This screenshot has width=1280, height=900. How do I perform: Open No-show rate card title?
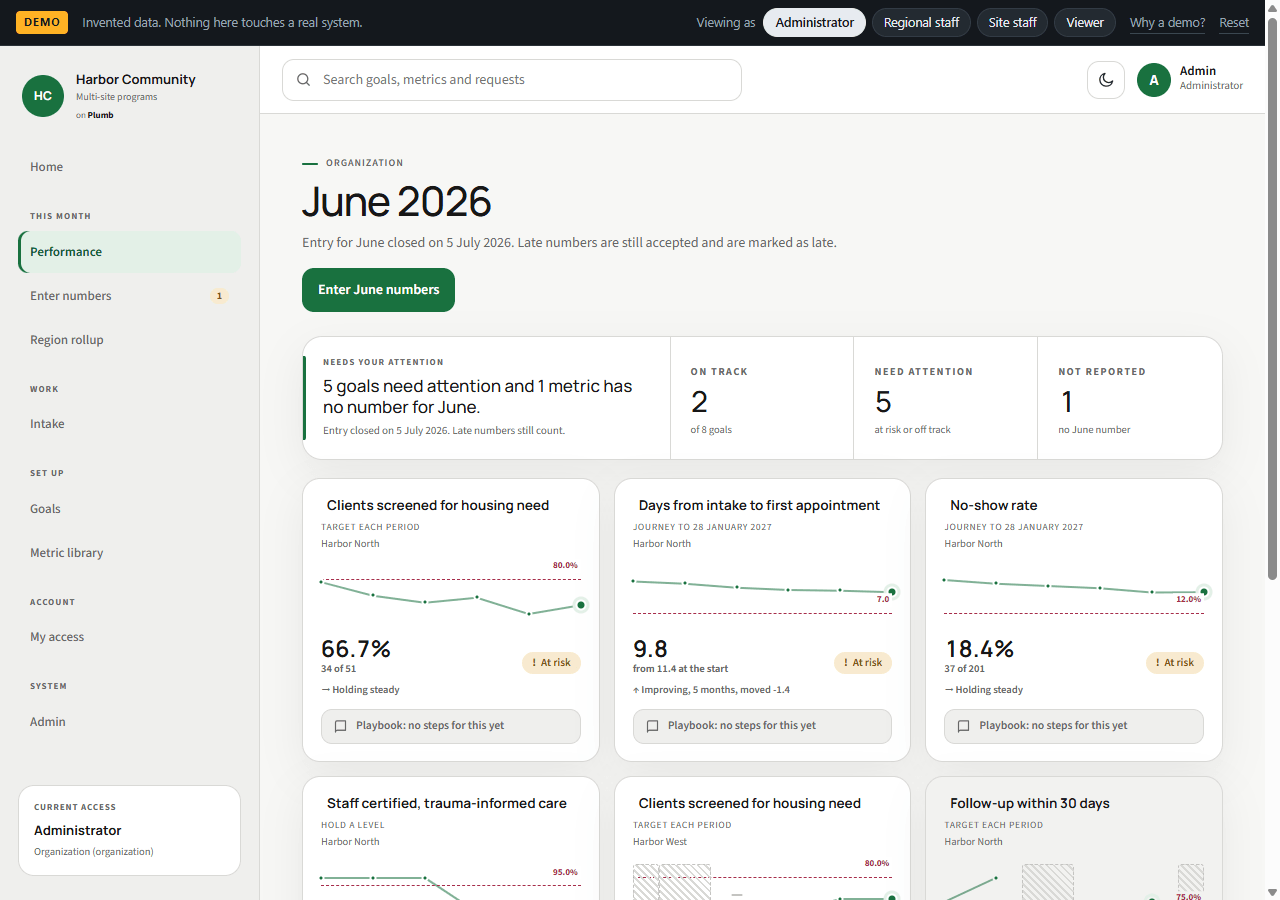click(x=994, y=506)
